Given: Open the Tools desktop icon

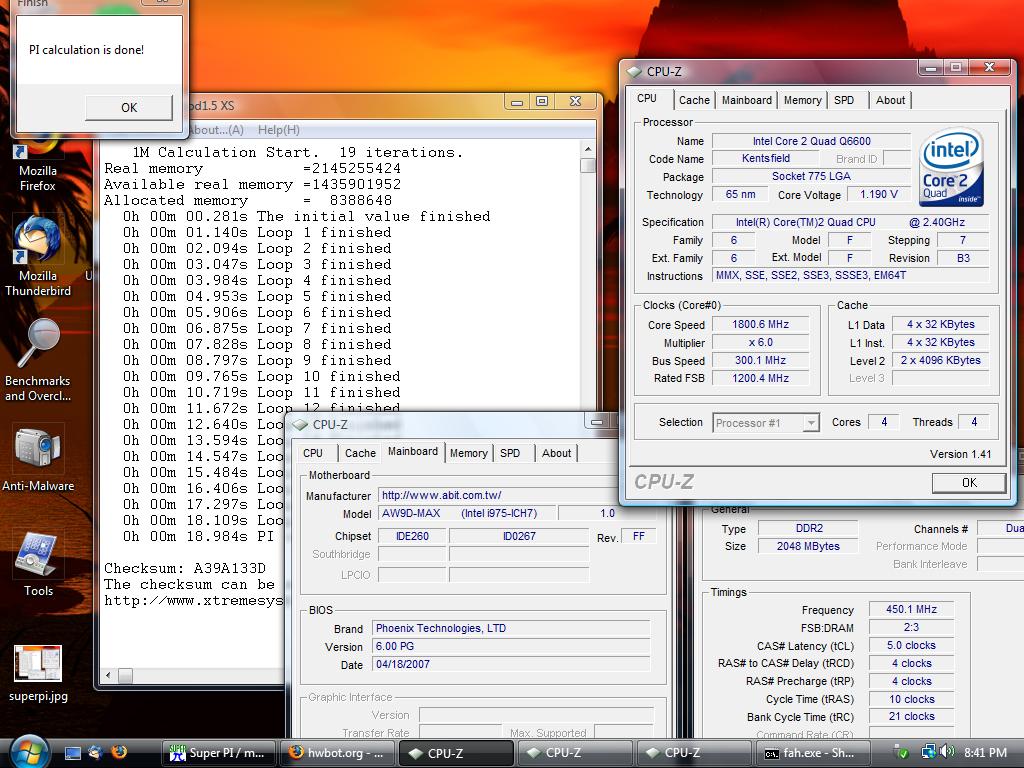Looking at the screenshot, I should (38, 564).
